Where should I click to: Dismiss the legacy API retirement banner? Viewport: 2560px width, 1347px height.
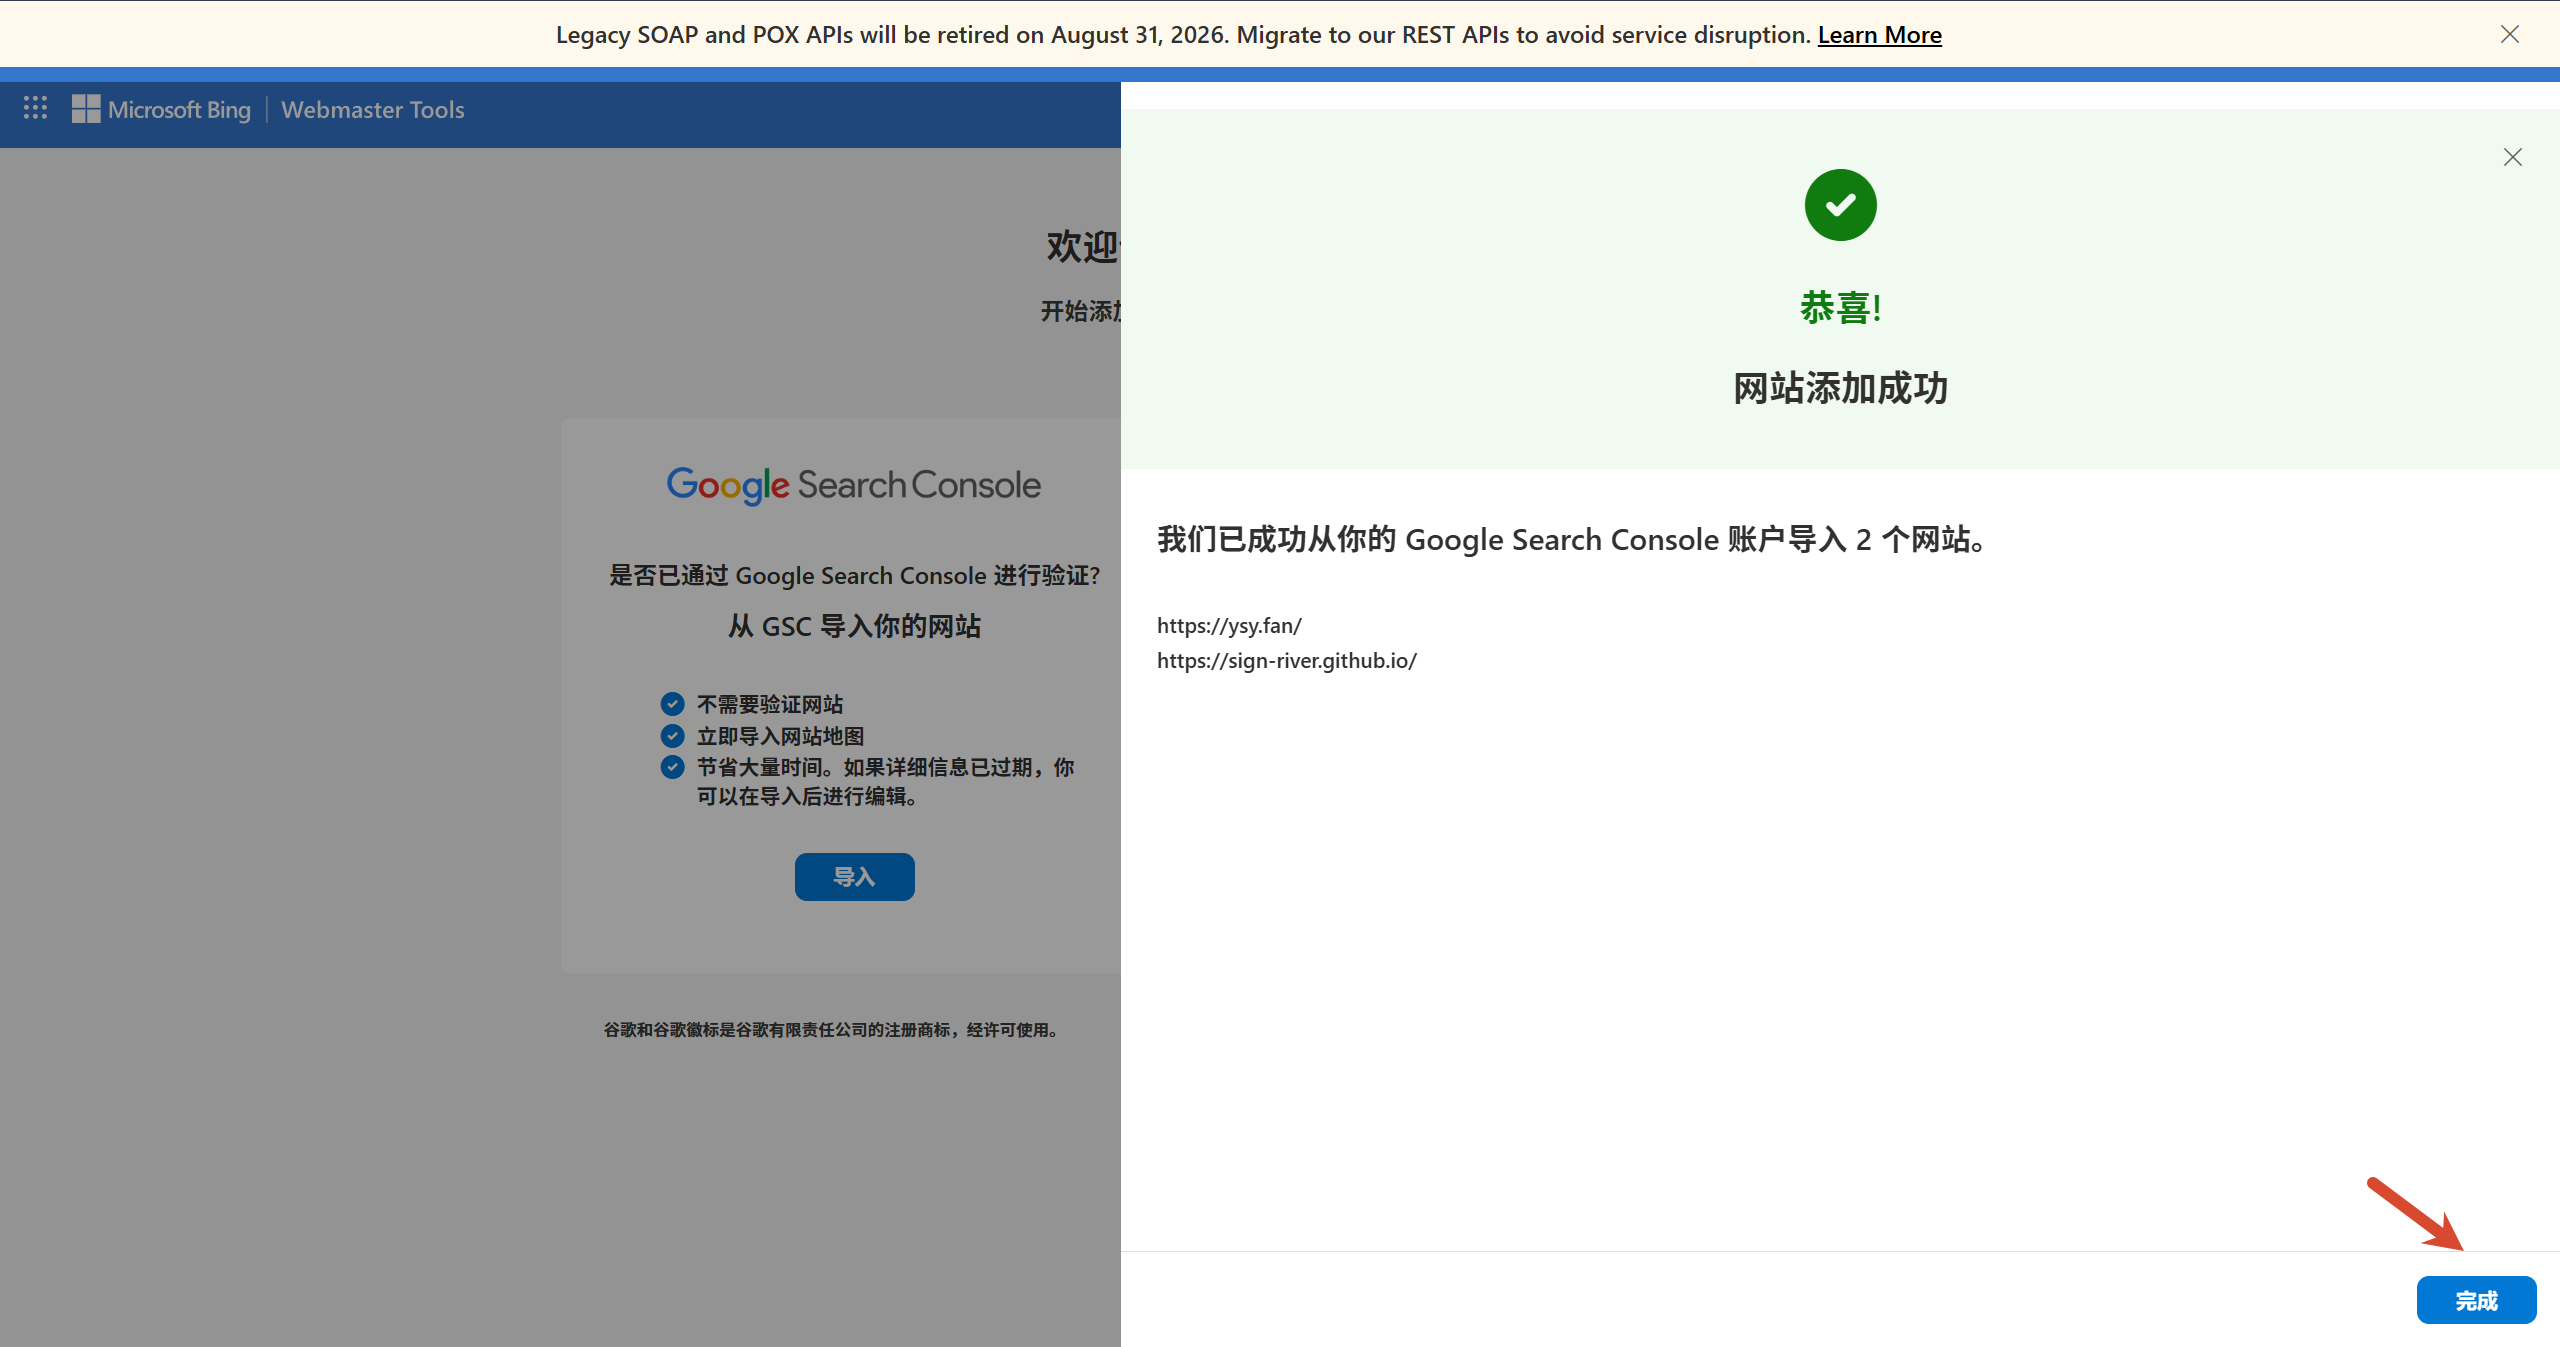pos(2509,34)
